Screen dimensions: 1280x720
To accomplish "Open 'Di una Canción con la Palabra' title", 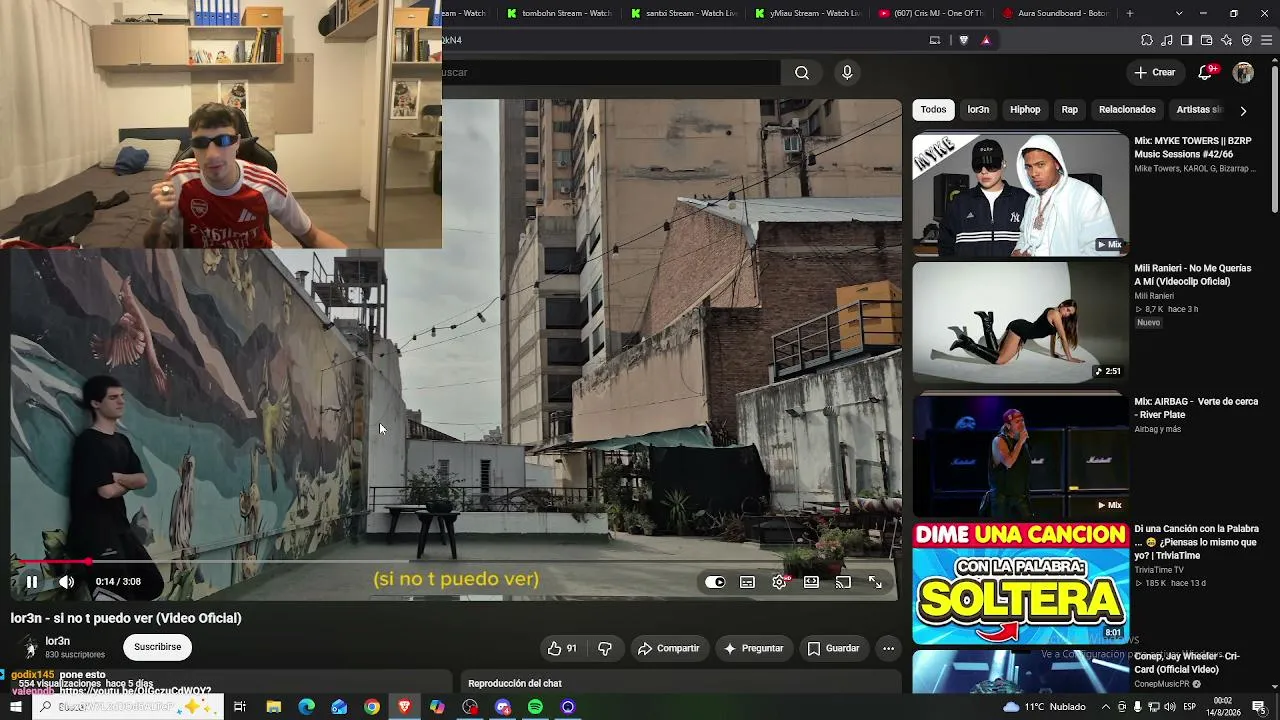I will [1196, 542].
